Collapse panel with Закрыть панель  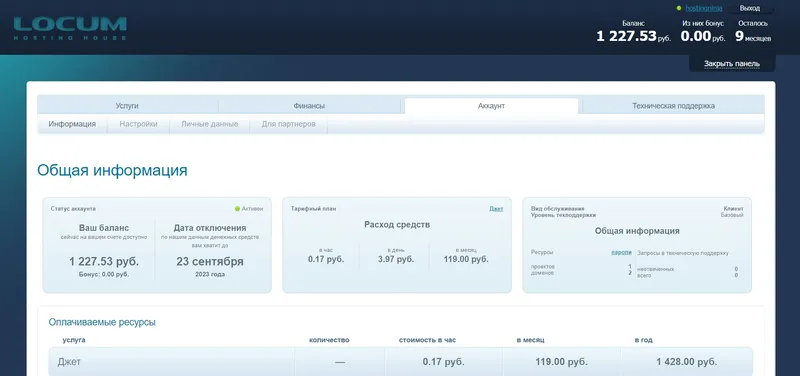point(732,64)
